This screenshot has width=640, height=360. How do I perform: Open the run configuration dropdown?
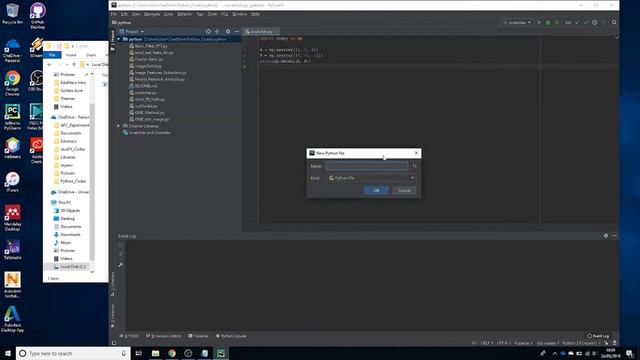516,22
